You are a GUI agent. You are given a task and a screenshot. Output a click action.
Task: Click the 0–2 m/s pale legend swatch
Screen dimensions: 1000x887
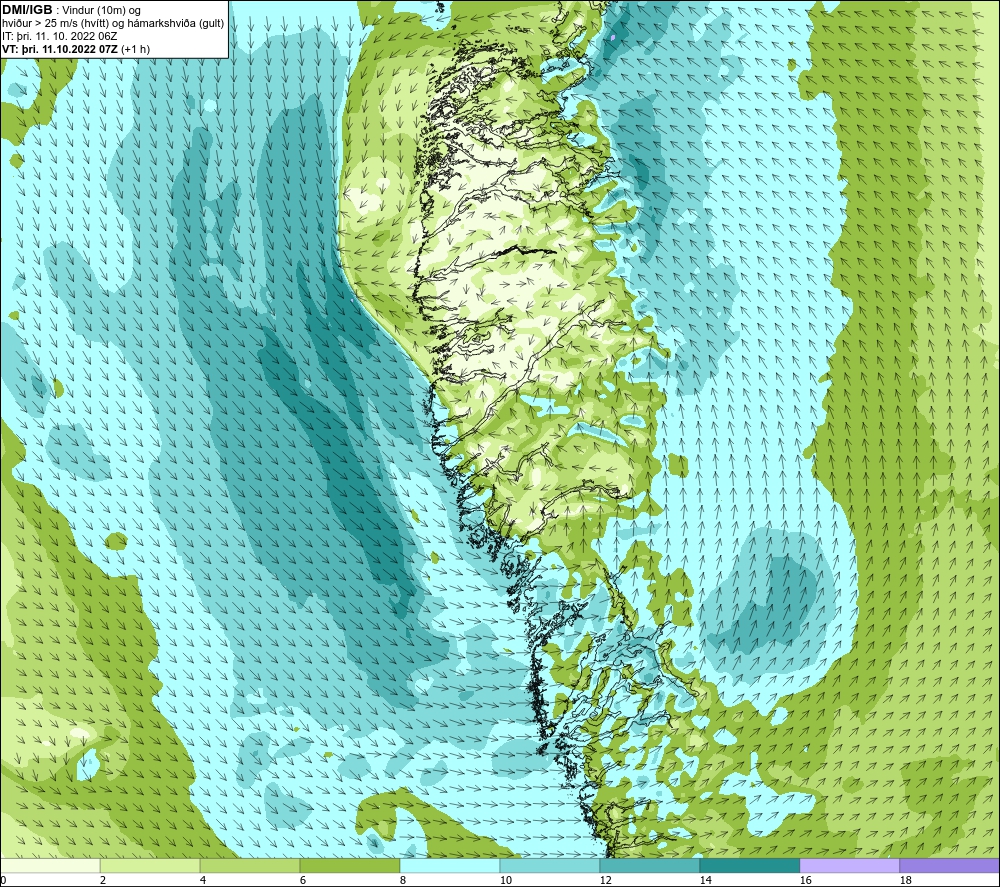pyautogui.click(x=50, y=866)
